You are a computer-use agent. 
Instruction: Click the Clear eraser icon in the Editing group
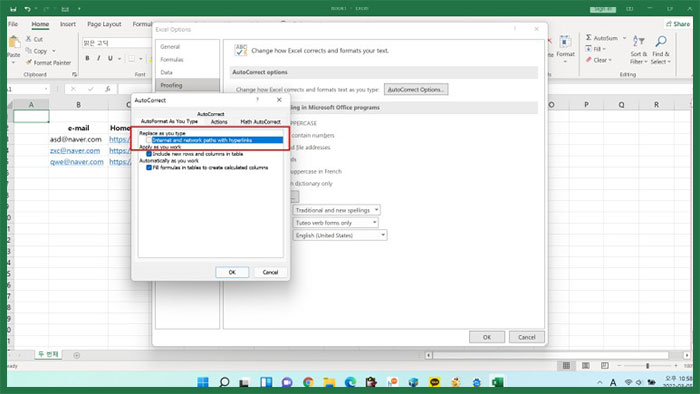tap(589, 60)
